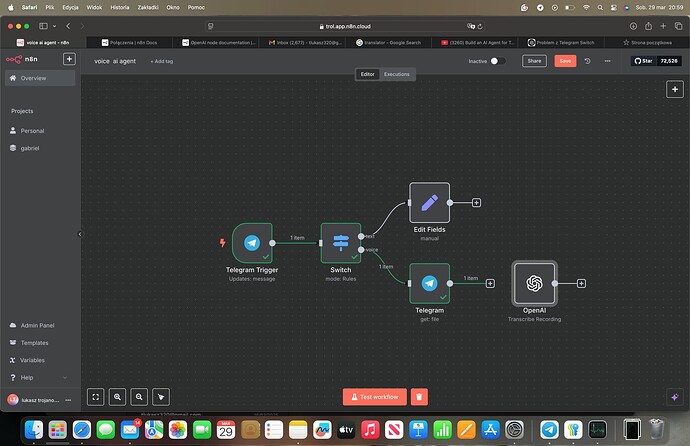
Task: Add node after OpenAI output
Action: coord(581,284)
